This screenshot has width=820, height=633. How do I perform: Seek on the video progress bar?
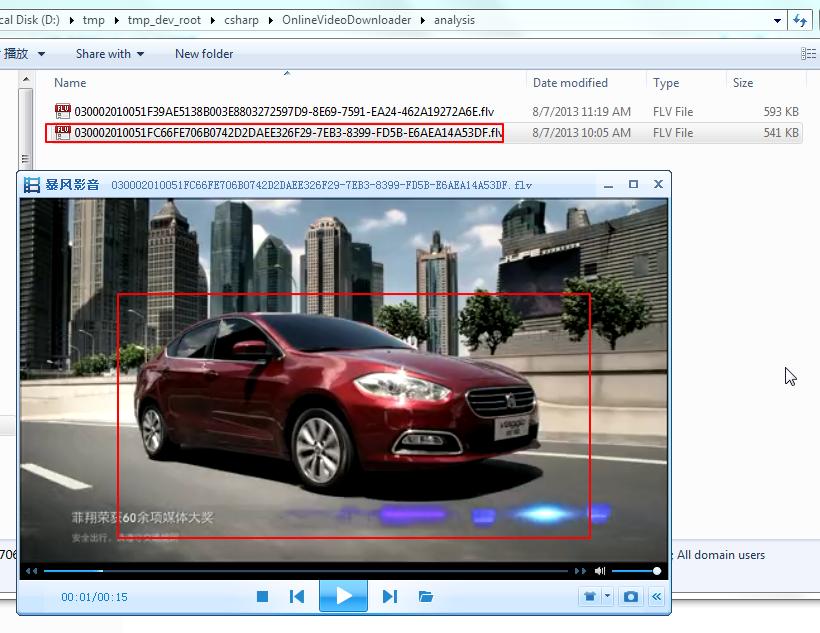306,571
